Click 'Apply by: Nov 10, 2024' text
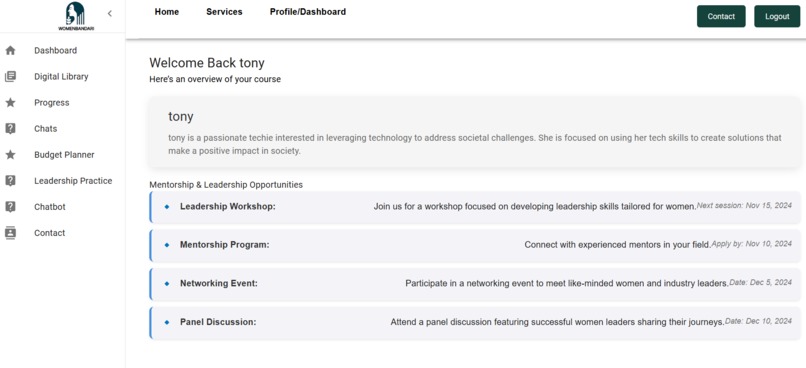Viewport: 806px width, 368px height. (752, 244)
